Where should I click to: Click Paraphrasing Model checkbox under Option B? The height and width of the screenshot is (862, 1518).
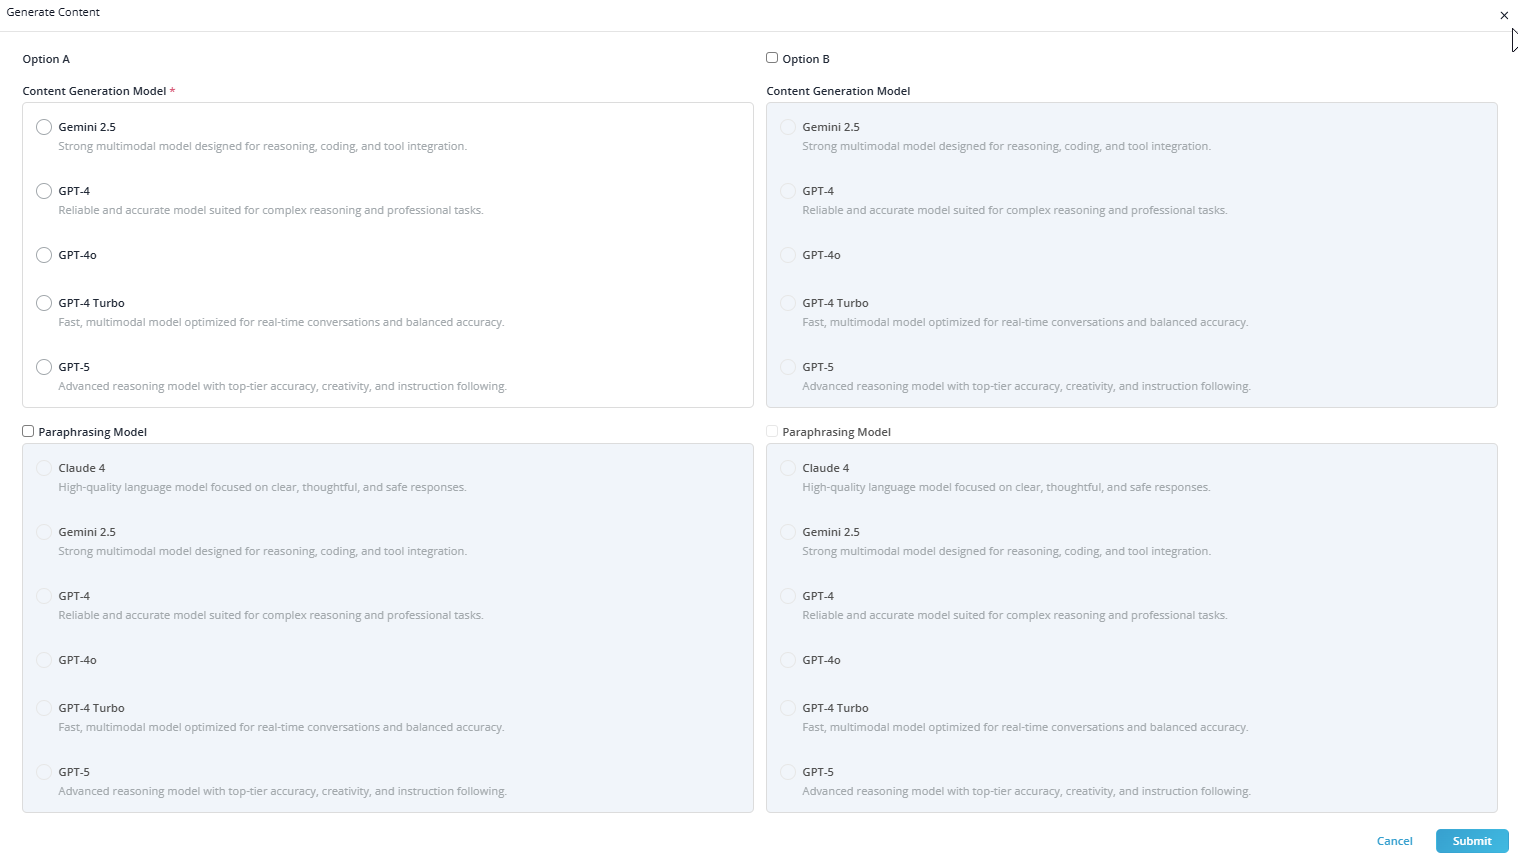[772, 431]
